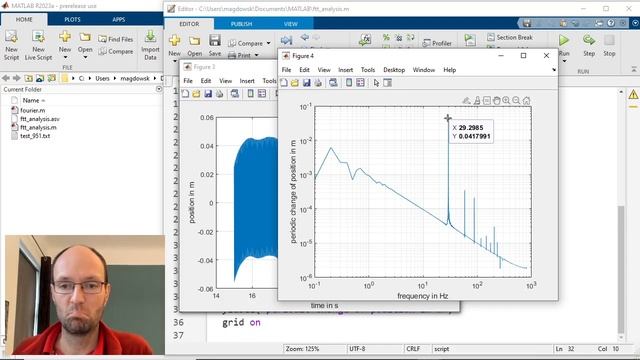The height and width of the screenshot is (360, 640).
Task: Expand the Home tab's New dropdown
Action: (65, 57)
